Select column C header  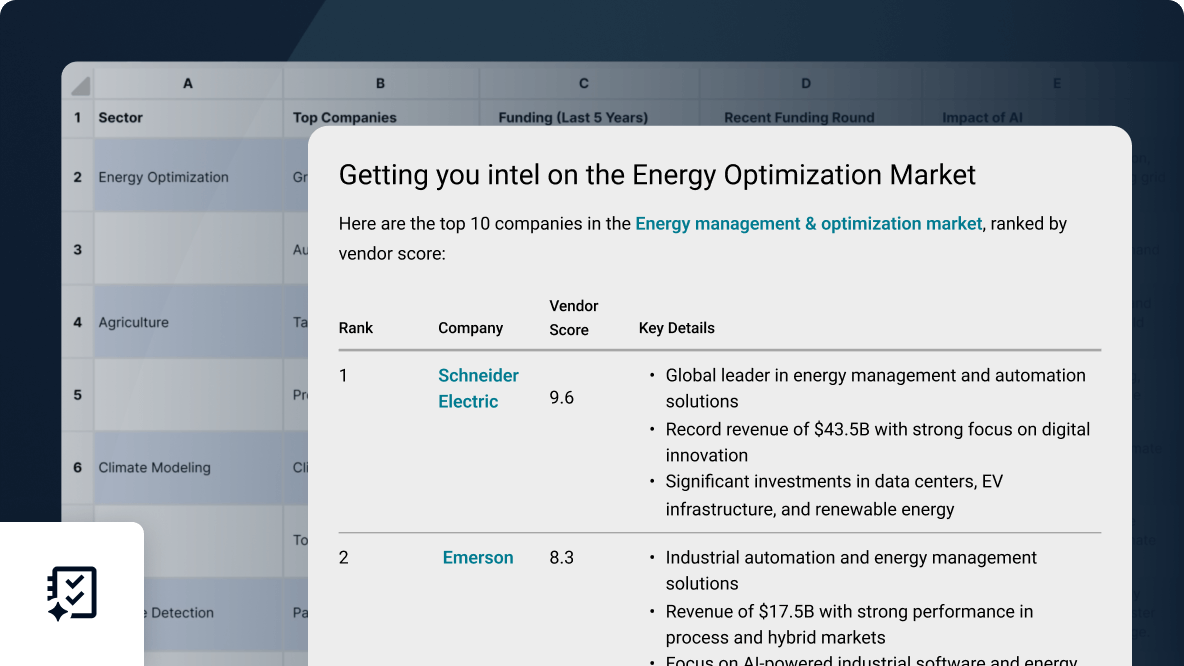(584, 84)
